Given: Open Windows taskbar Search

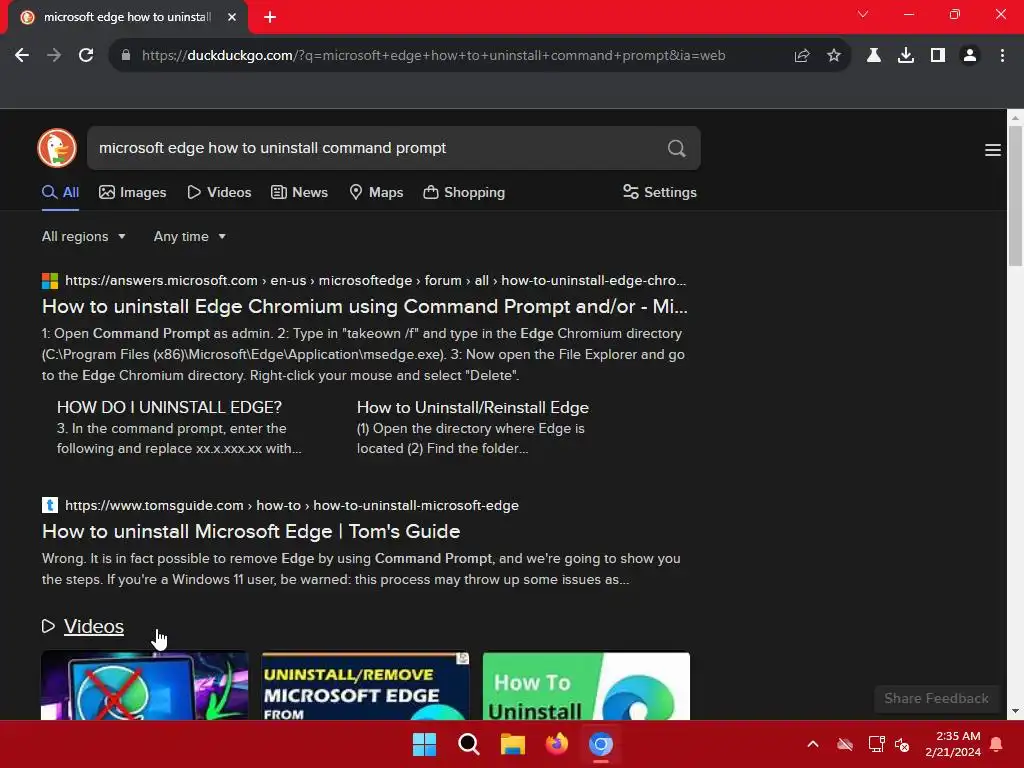Looking at the screenshot, I should (469, 744).
